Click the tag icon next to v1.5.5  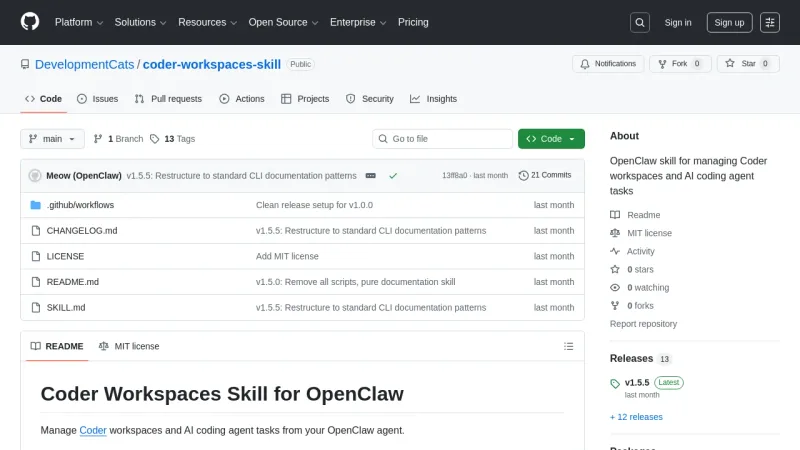pyautogui.click(x=615, y=383)
